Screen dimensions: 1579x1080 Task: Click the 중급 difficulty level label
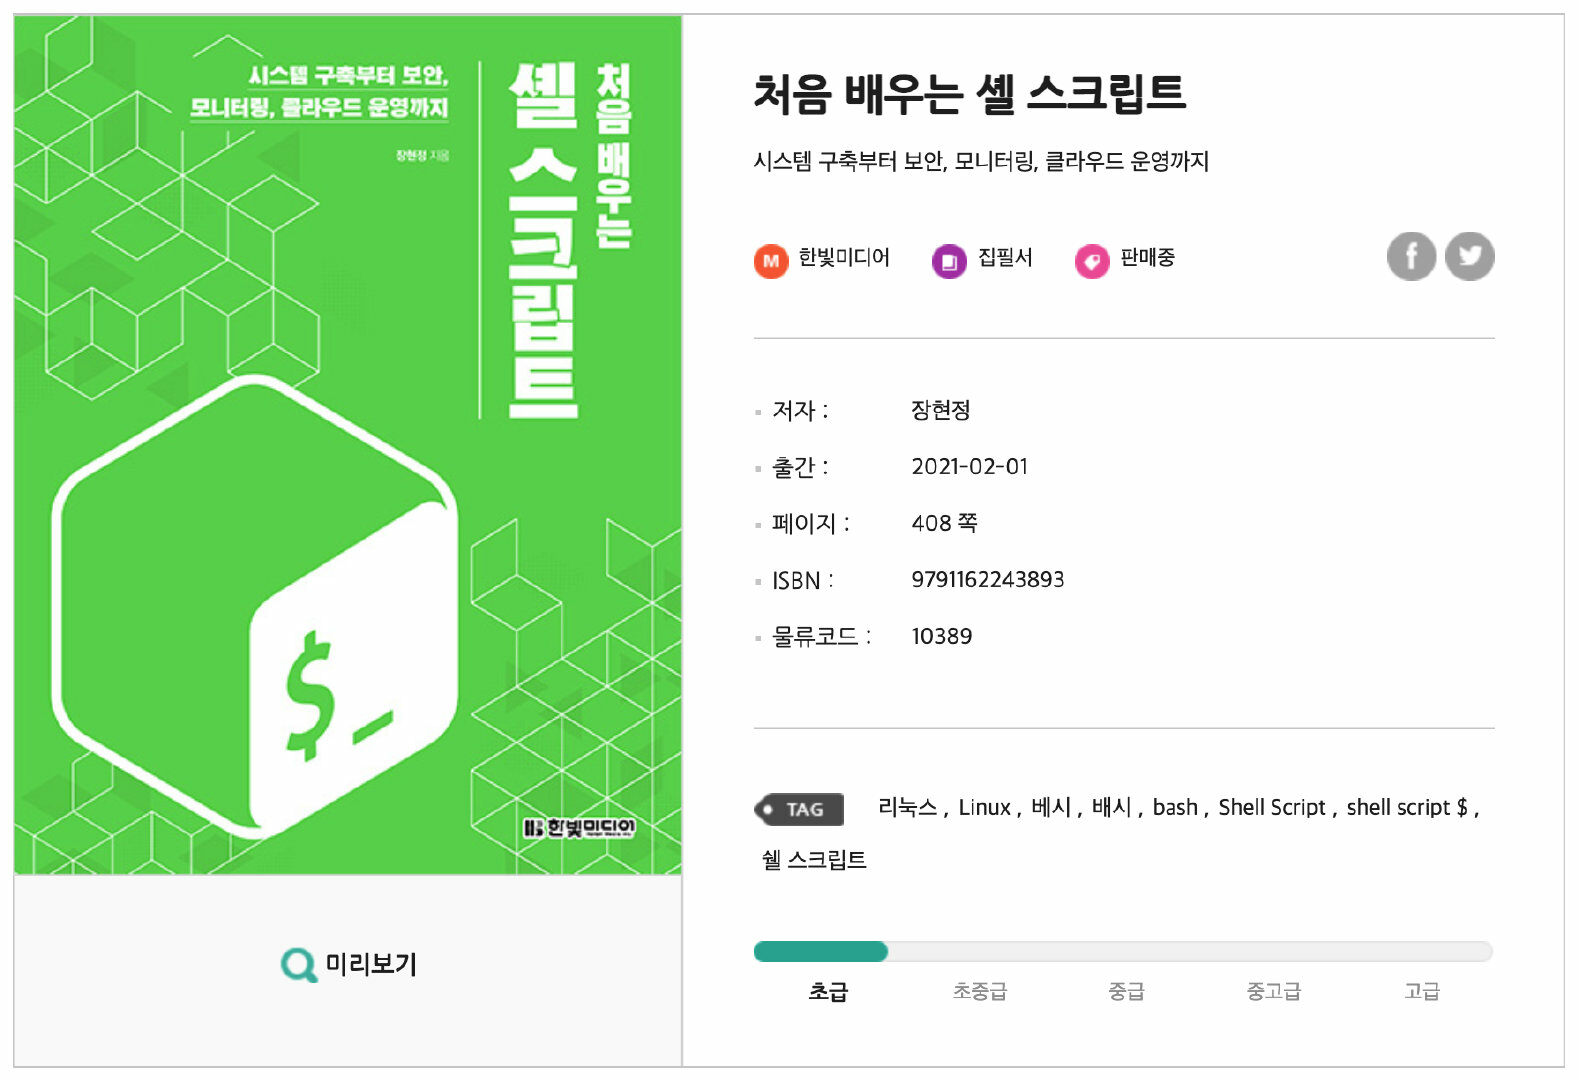tap(1126, 992)
